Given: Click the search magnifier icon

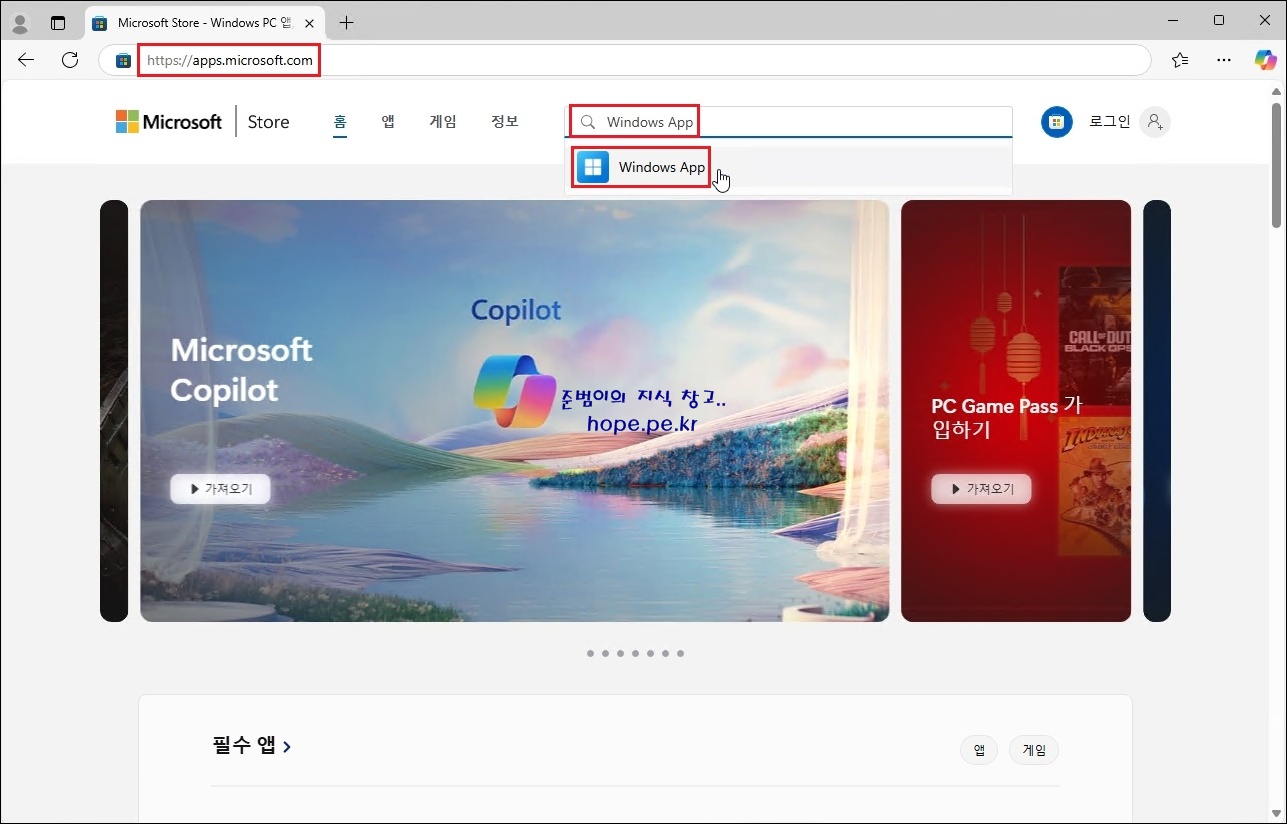Looking at the screenshot, I should (x=588, y=122).
